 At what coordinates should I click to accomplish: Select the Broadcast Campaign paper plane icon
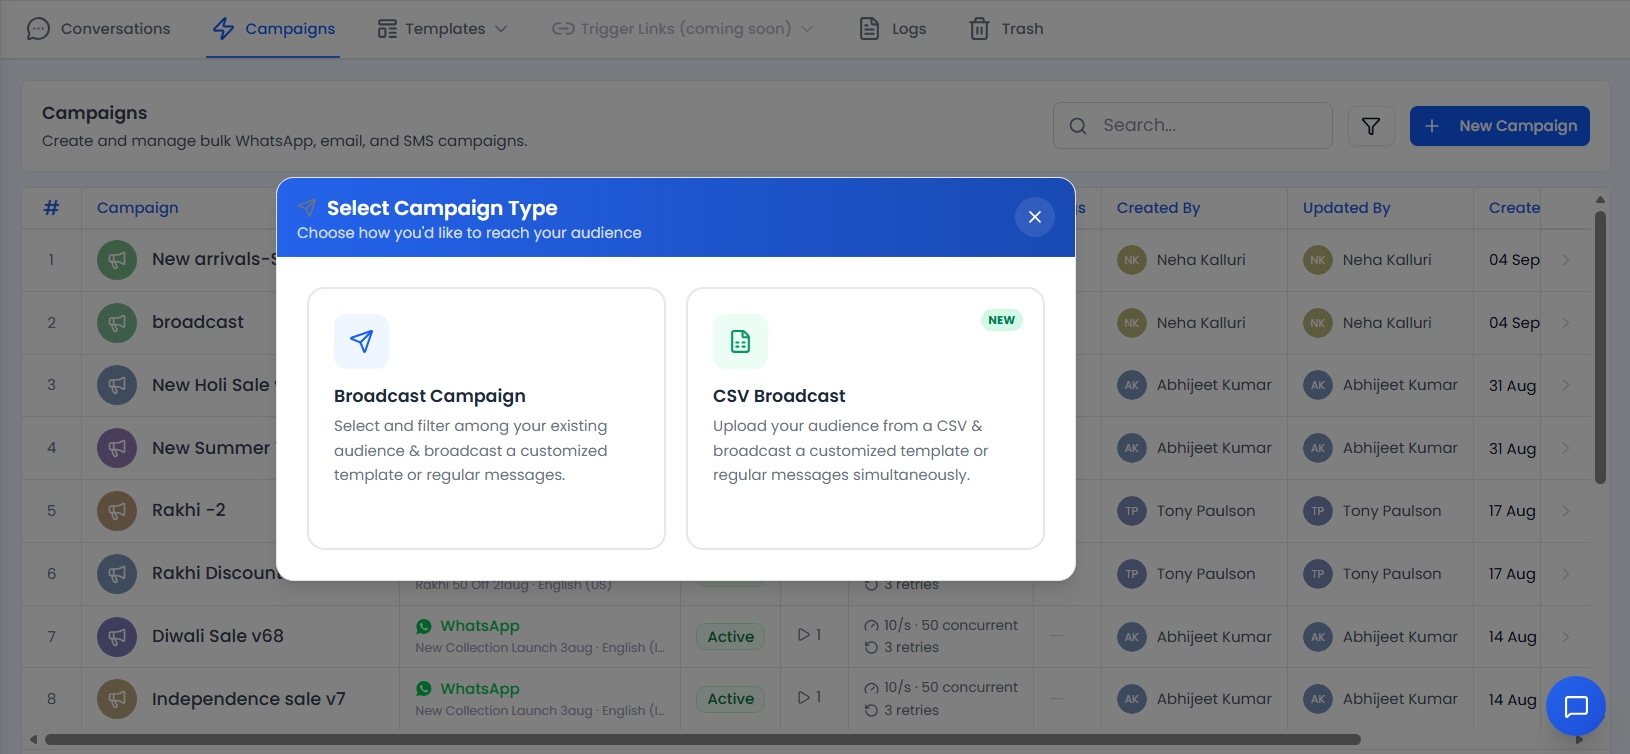(x=361, y=341)
